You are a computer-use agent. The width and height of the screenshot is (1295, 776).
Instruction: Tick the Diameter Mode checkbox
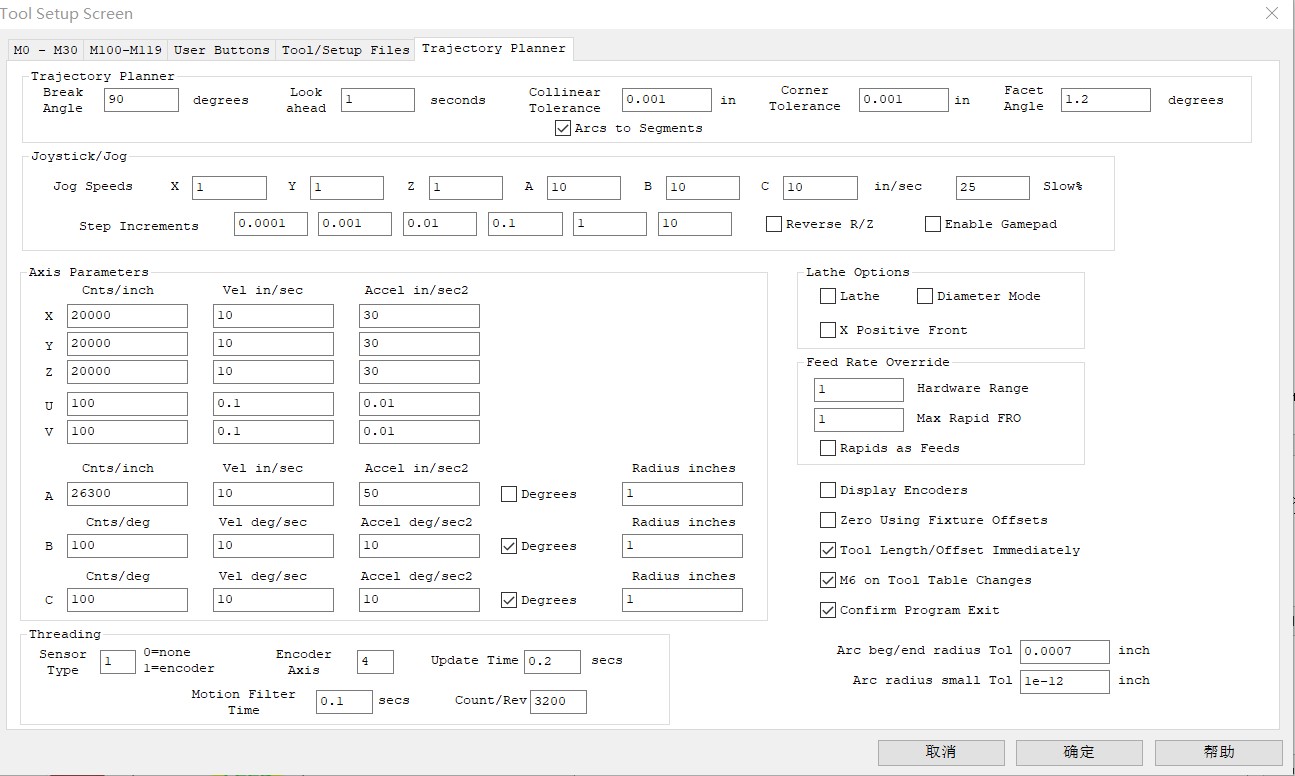[x=925, y=296]
